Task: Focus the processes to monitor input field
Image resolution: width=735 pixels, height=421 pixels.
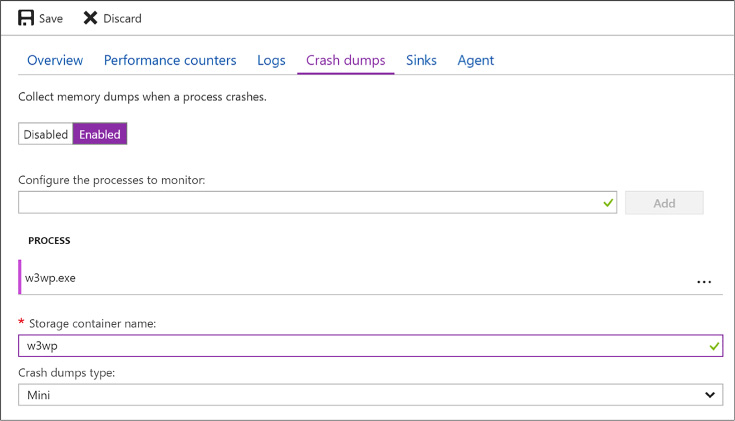Action: pyautogui.click(x=317, y=203)
